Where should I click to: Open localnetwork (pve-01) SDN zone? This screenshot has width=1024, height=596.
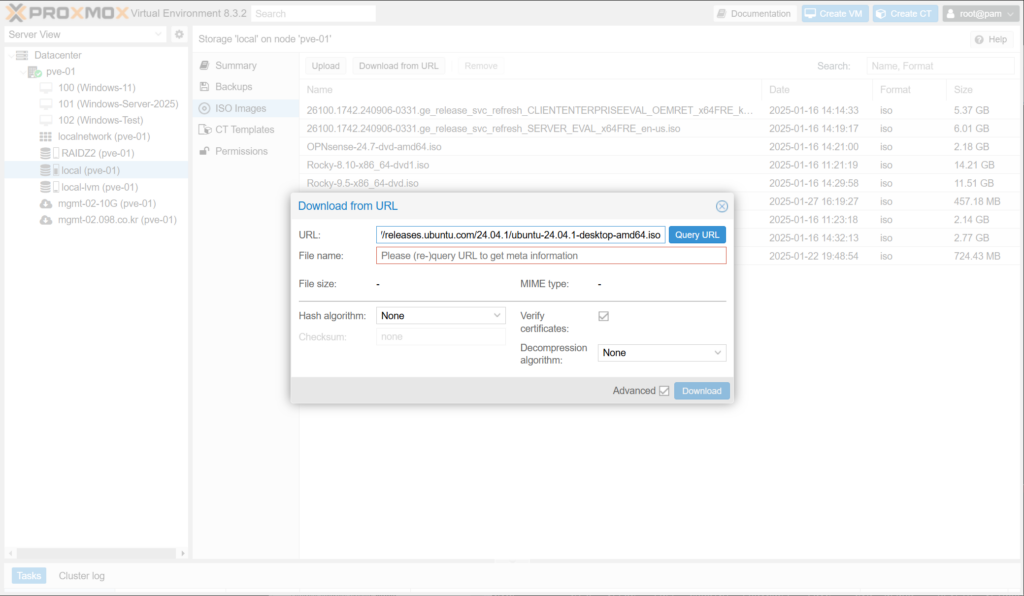click(x=104, y=137)
